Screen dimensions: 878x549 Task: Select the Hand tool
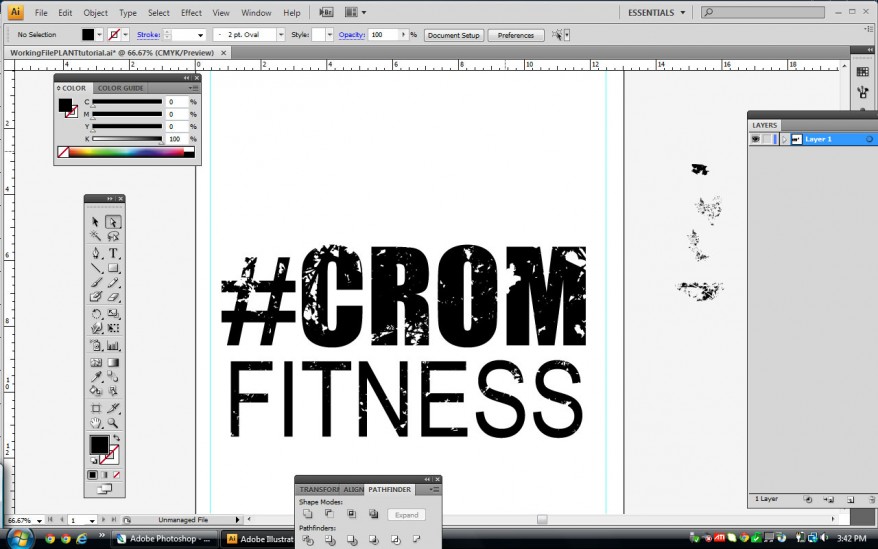[x=96, y=423]
